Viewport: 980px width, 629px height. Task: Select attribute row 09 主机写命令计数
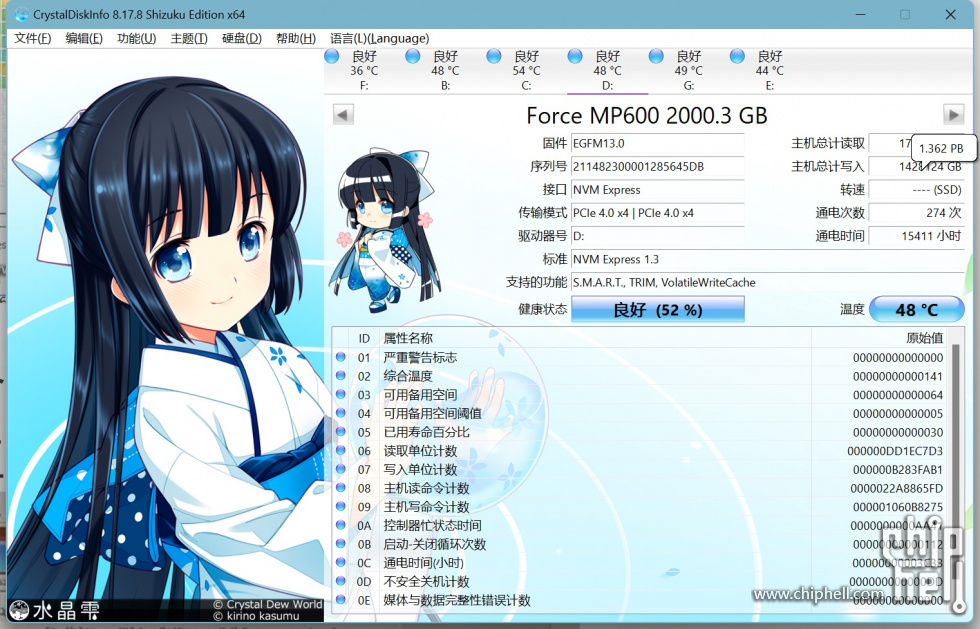[641, 507]
